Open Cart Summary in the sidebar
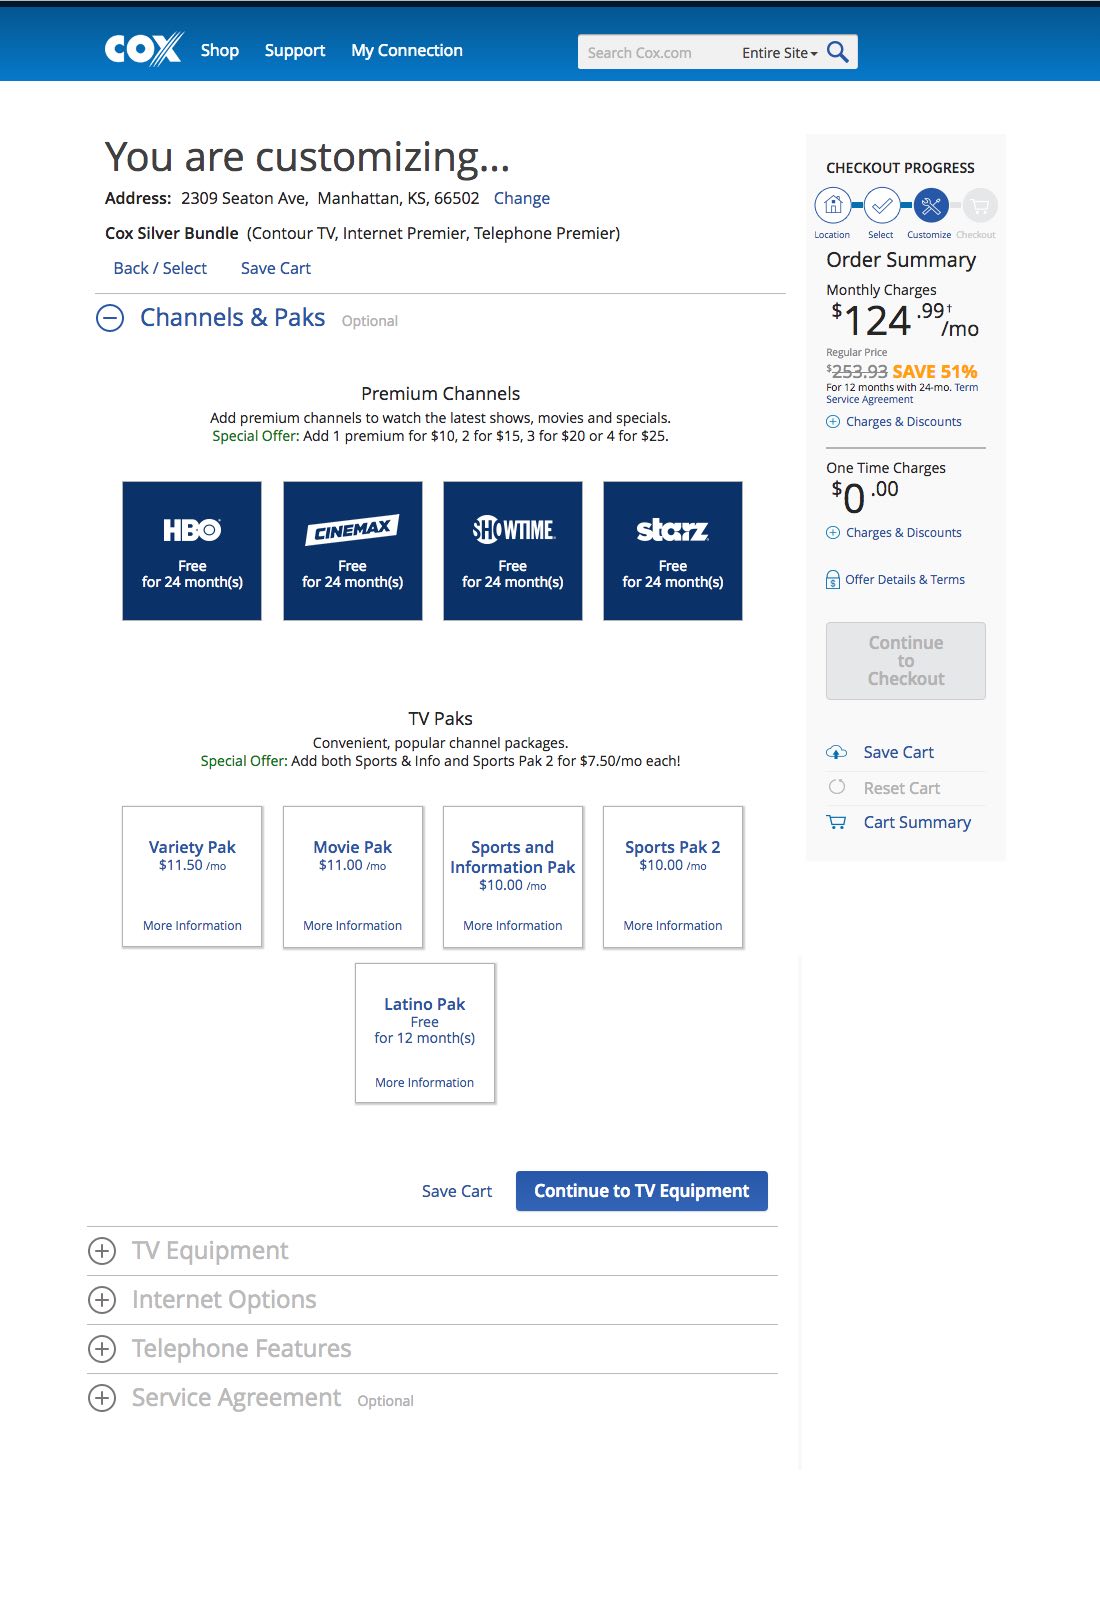1100x1600 pixels. tap(917, 822)
